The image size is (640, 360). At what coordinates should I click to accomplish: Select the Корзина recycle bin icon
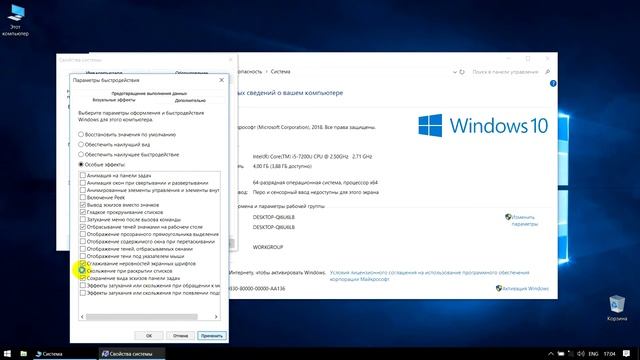(x=617, y=308)
